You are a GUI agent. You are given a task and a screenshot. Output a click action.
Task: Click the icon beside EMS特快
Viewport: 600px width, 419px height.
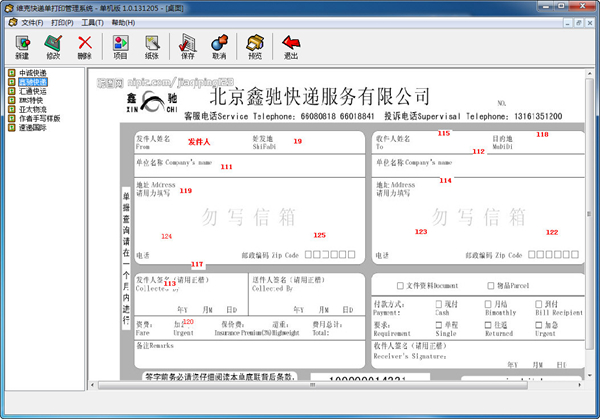pos(12,100)
